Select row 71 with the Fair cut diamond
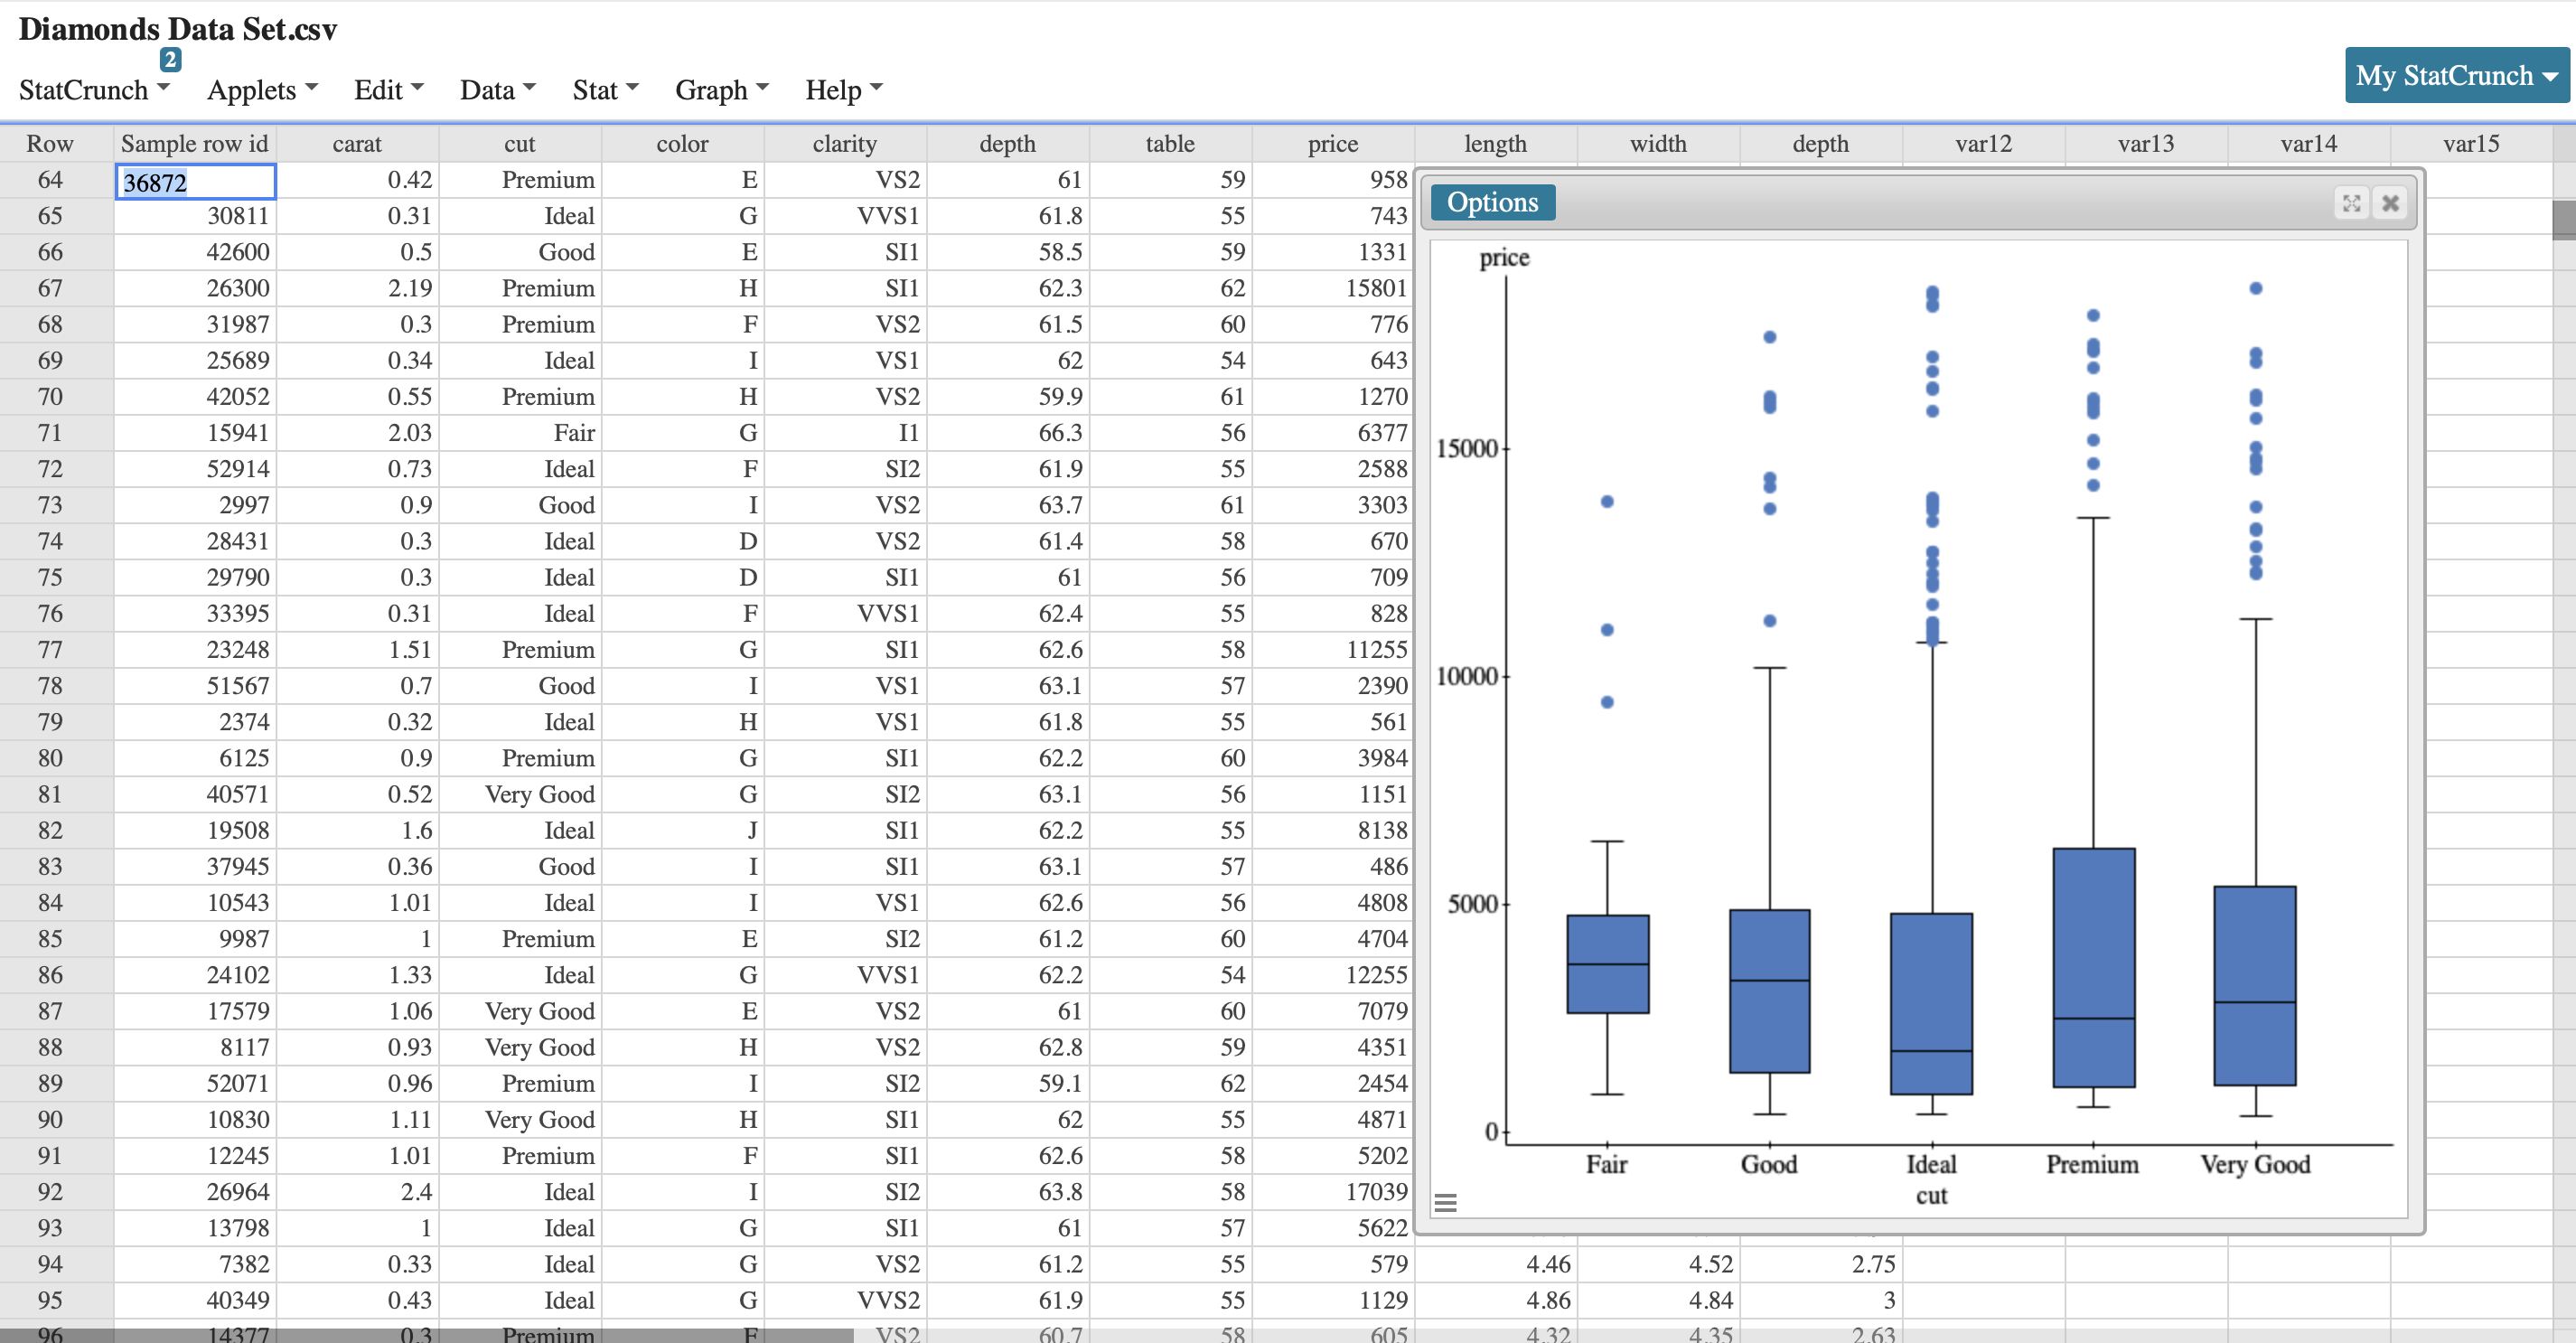The image size is (2576, 1343). [49, 433]
